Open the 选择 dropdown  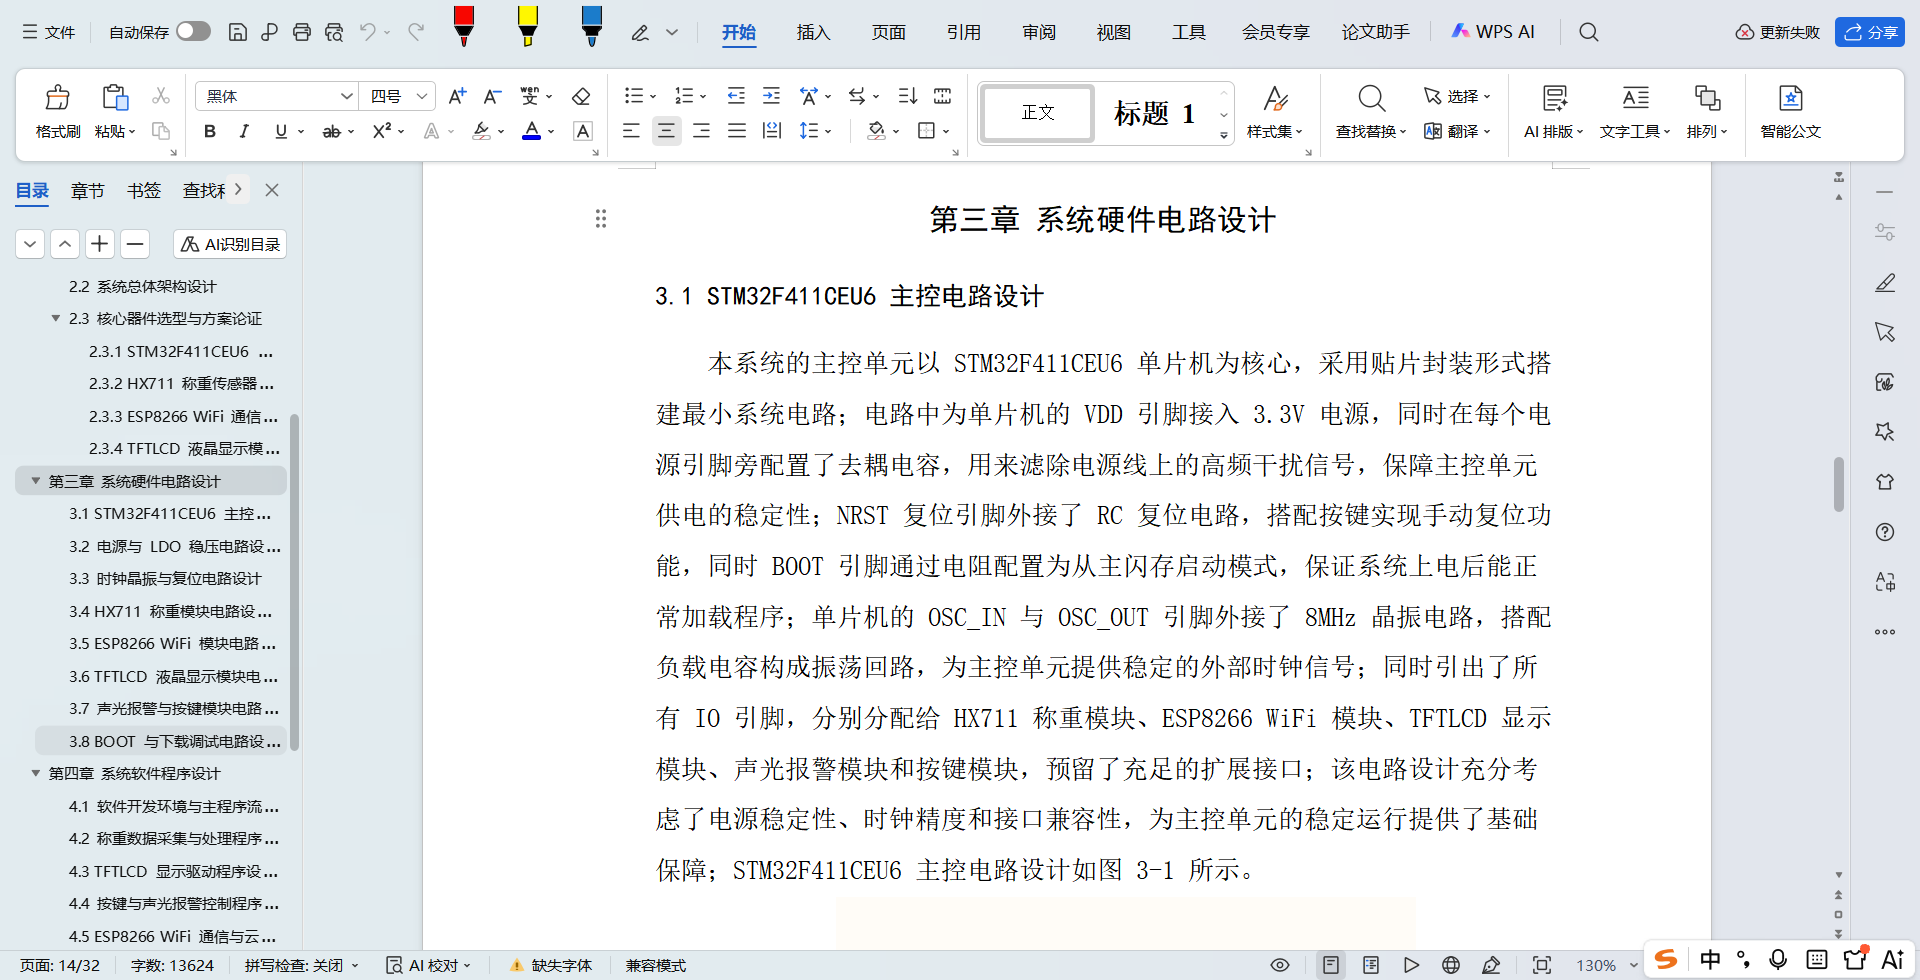click(1457, 96)
